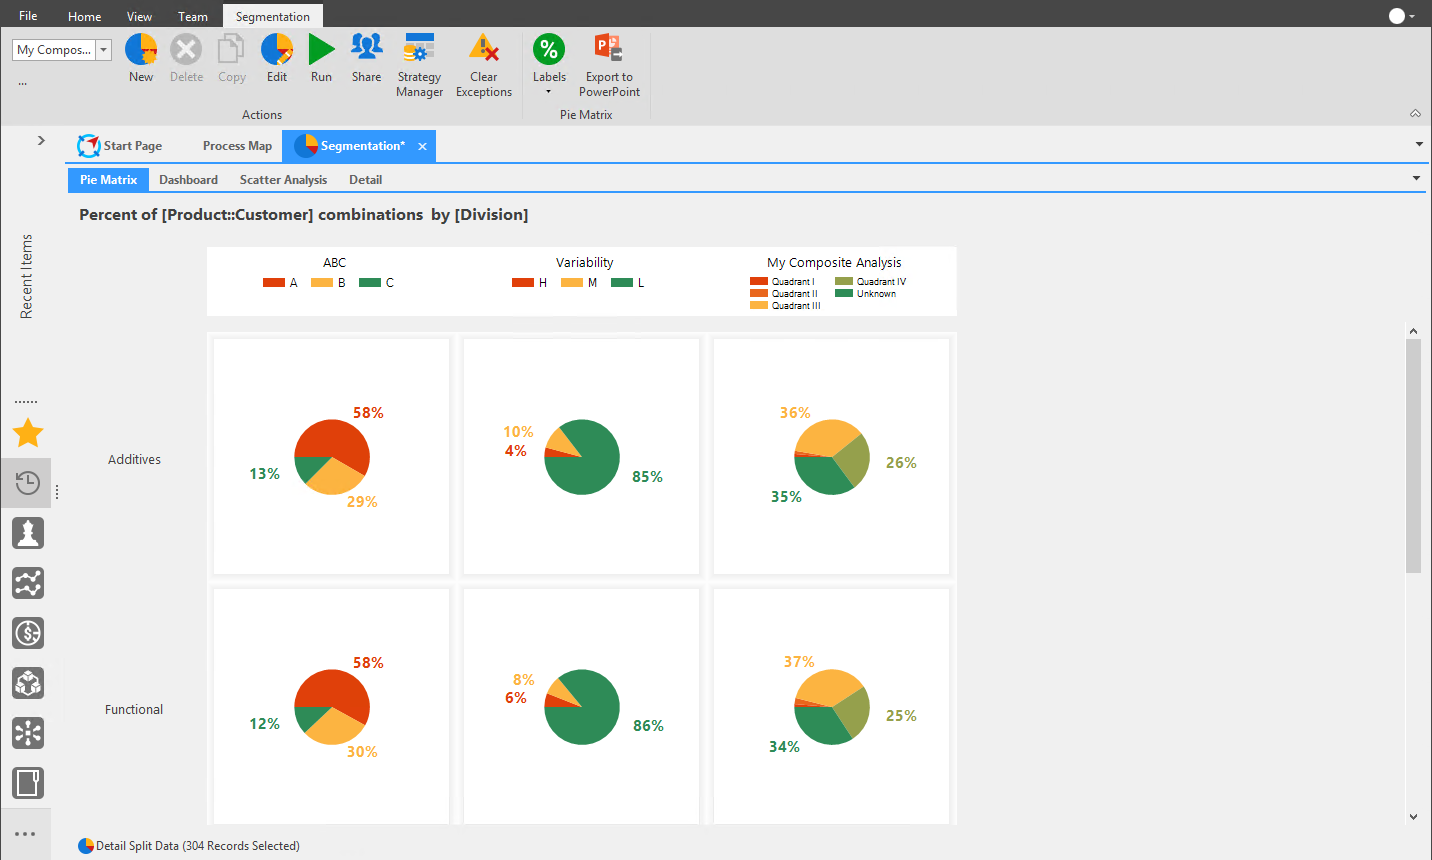This screenshot has width=1432, height=860.
Task: Expand the collapsed left navigation panel
Action: pyautogui.click(x=41, y=140)
